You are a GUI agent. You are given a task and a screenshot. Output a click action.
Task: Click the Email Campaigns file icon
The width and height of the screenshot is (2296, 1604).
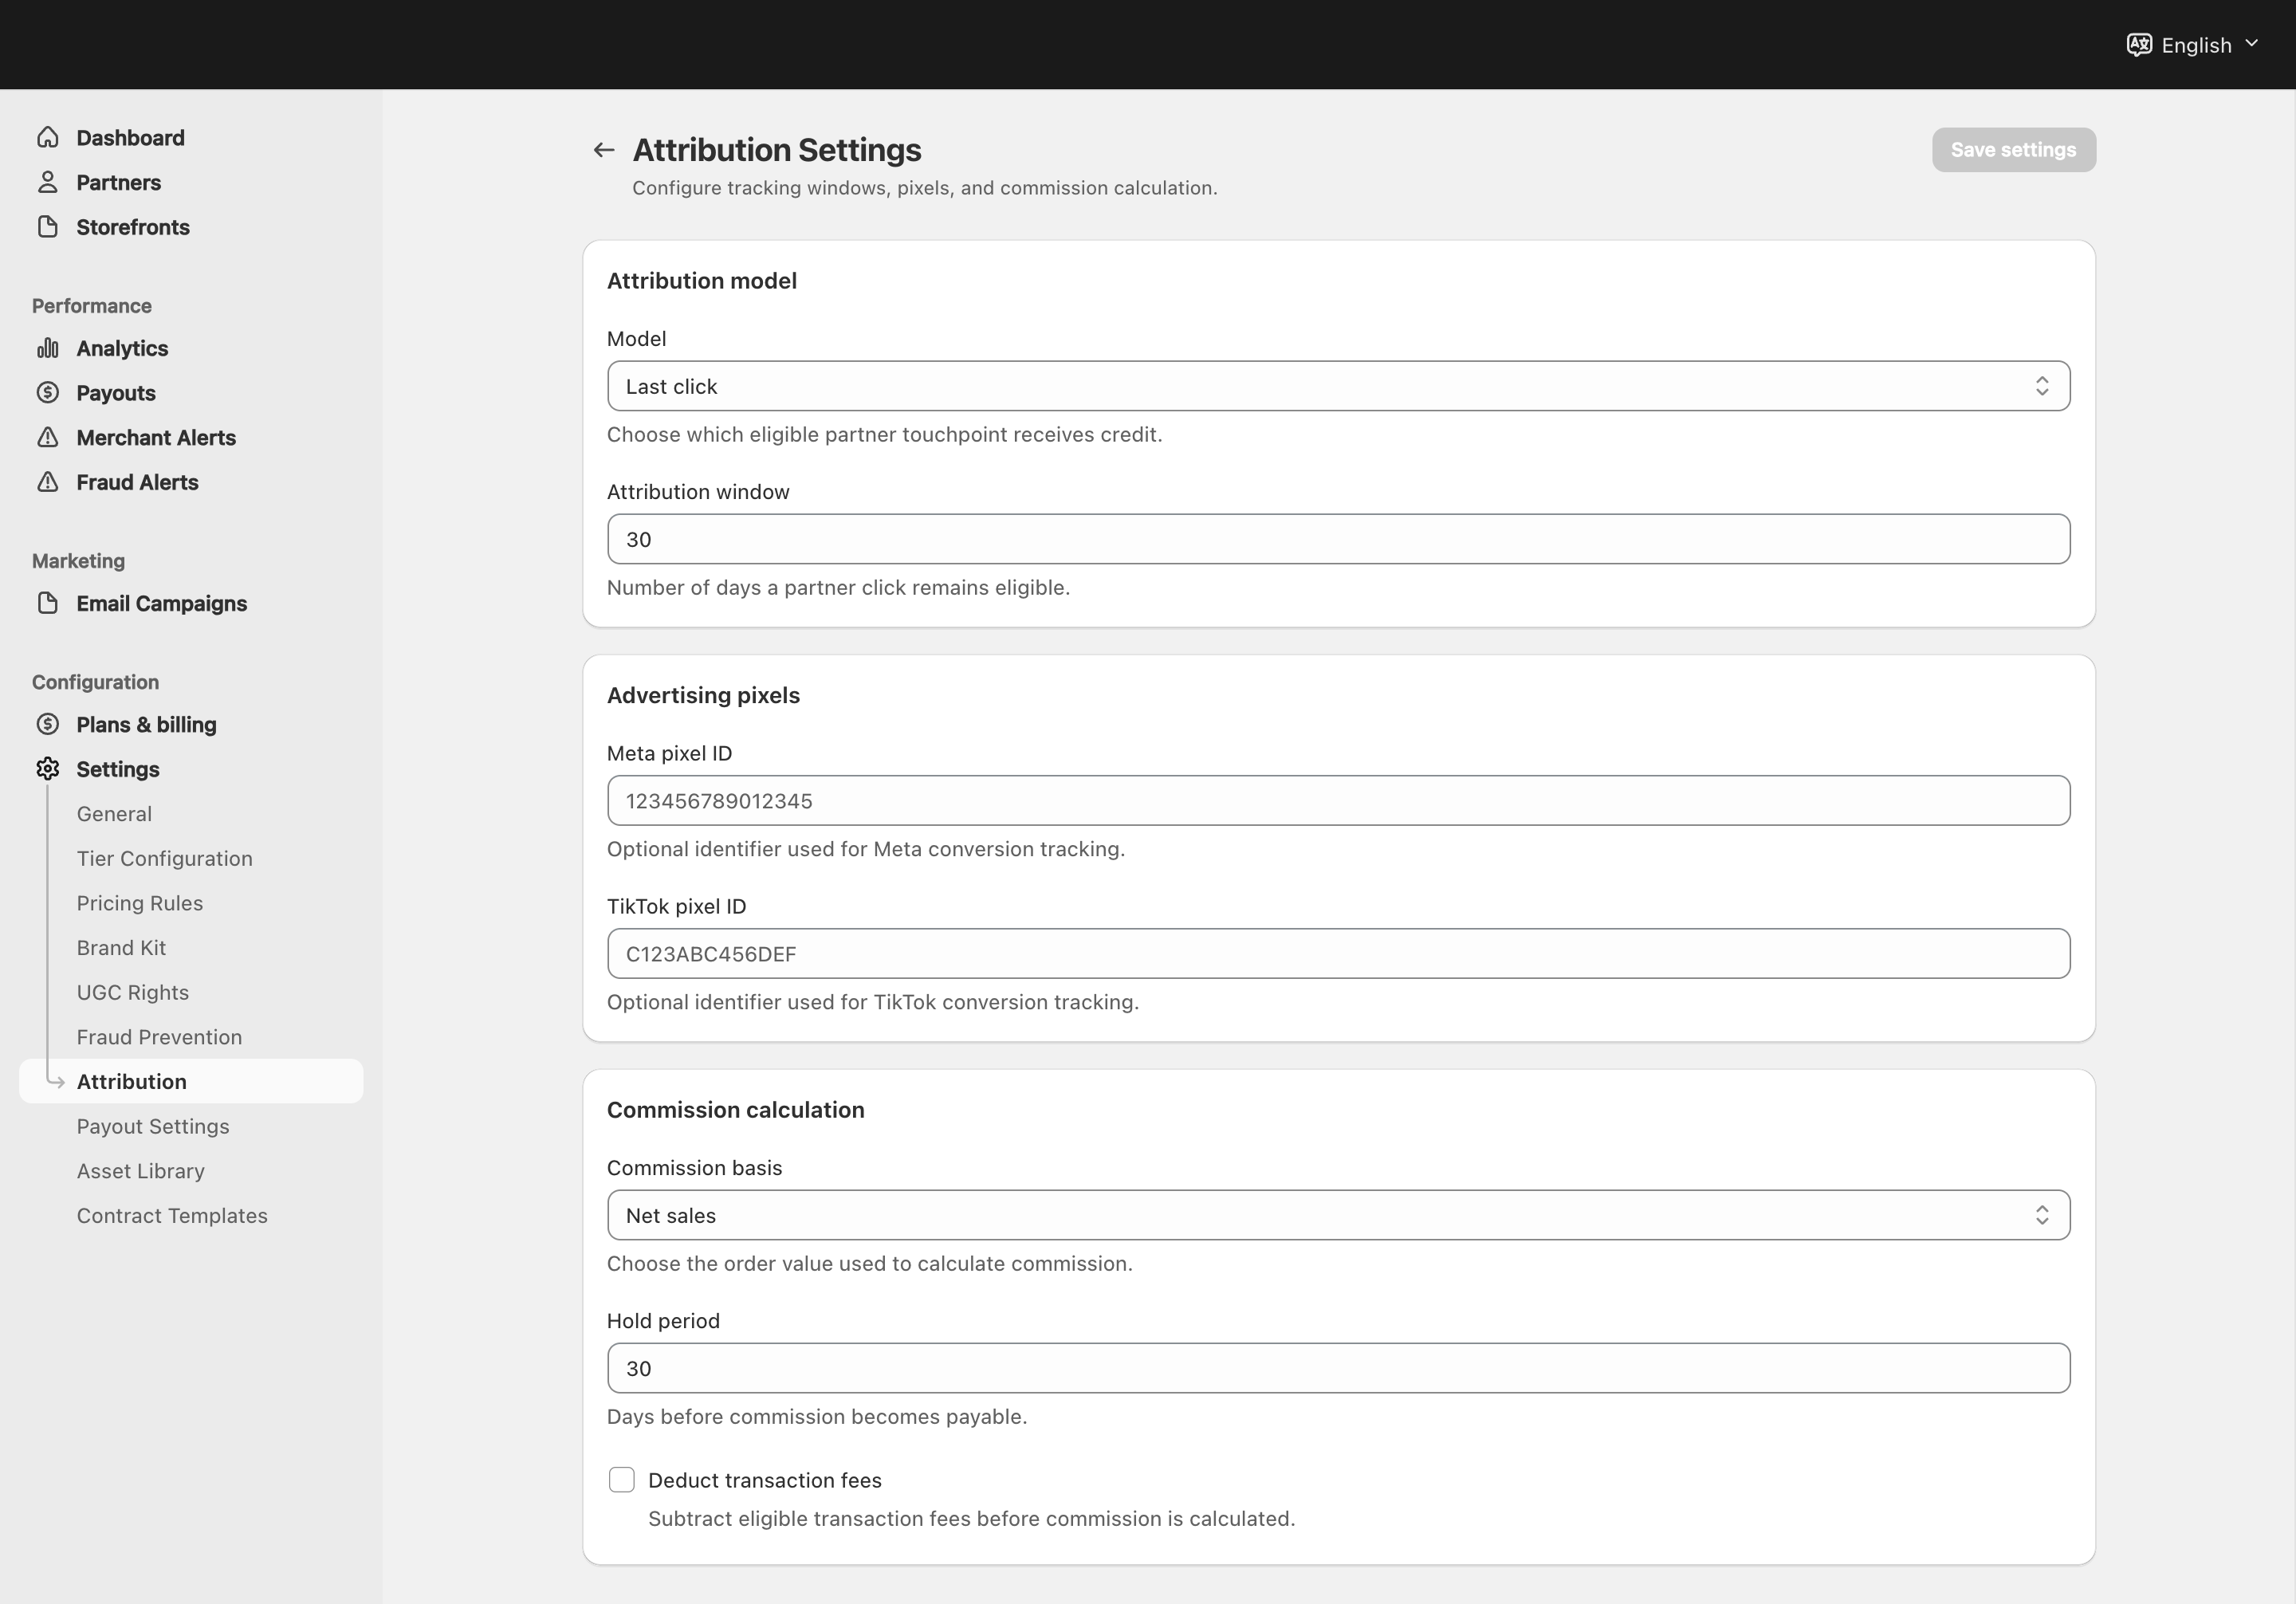(47, 603)
